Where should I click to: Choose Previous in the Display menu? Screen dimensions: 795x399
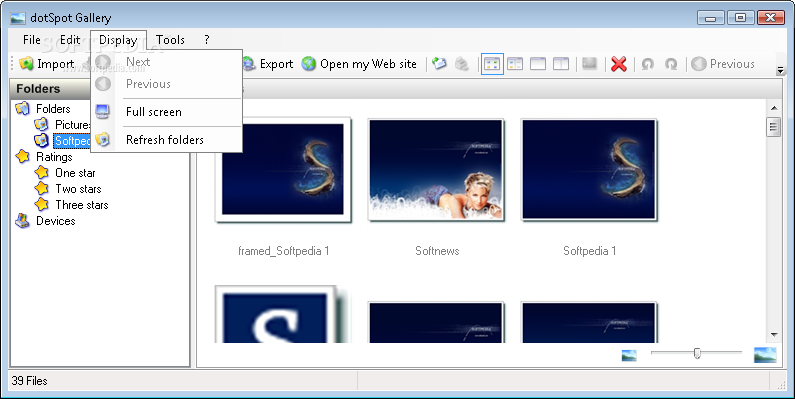coord(166,84)
